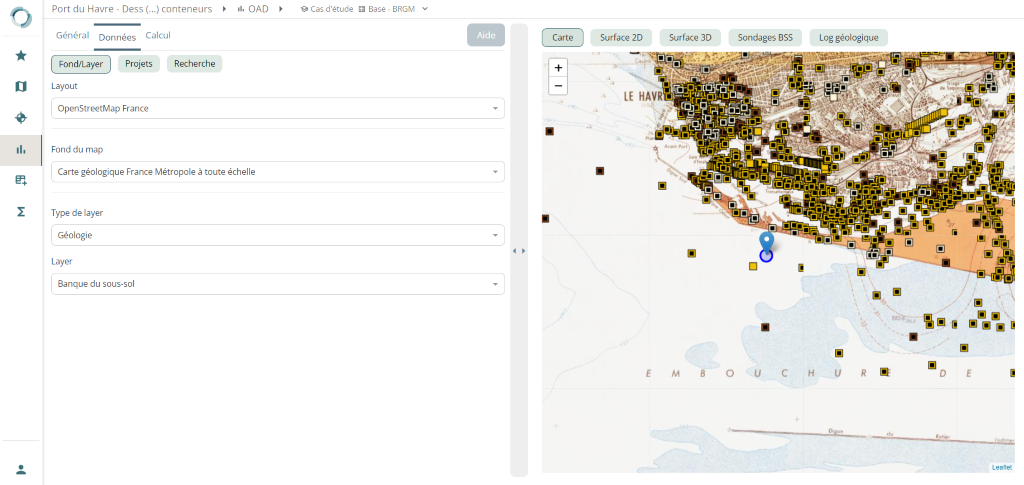The height and width of the screenshot is (485, 1024).
Task: Click the application logo at top left
Action: (x=21, y=19)
